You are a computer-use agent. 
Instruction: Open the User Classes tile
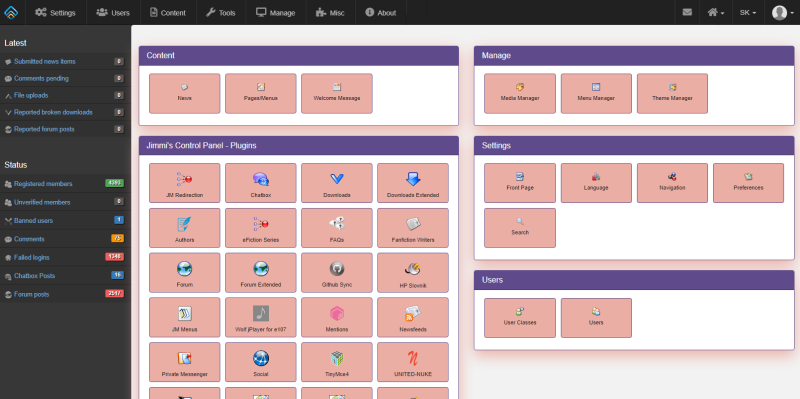coord(520,318)
